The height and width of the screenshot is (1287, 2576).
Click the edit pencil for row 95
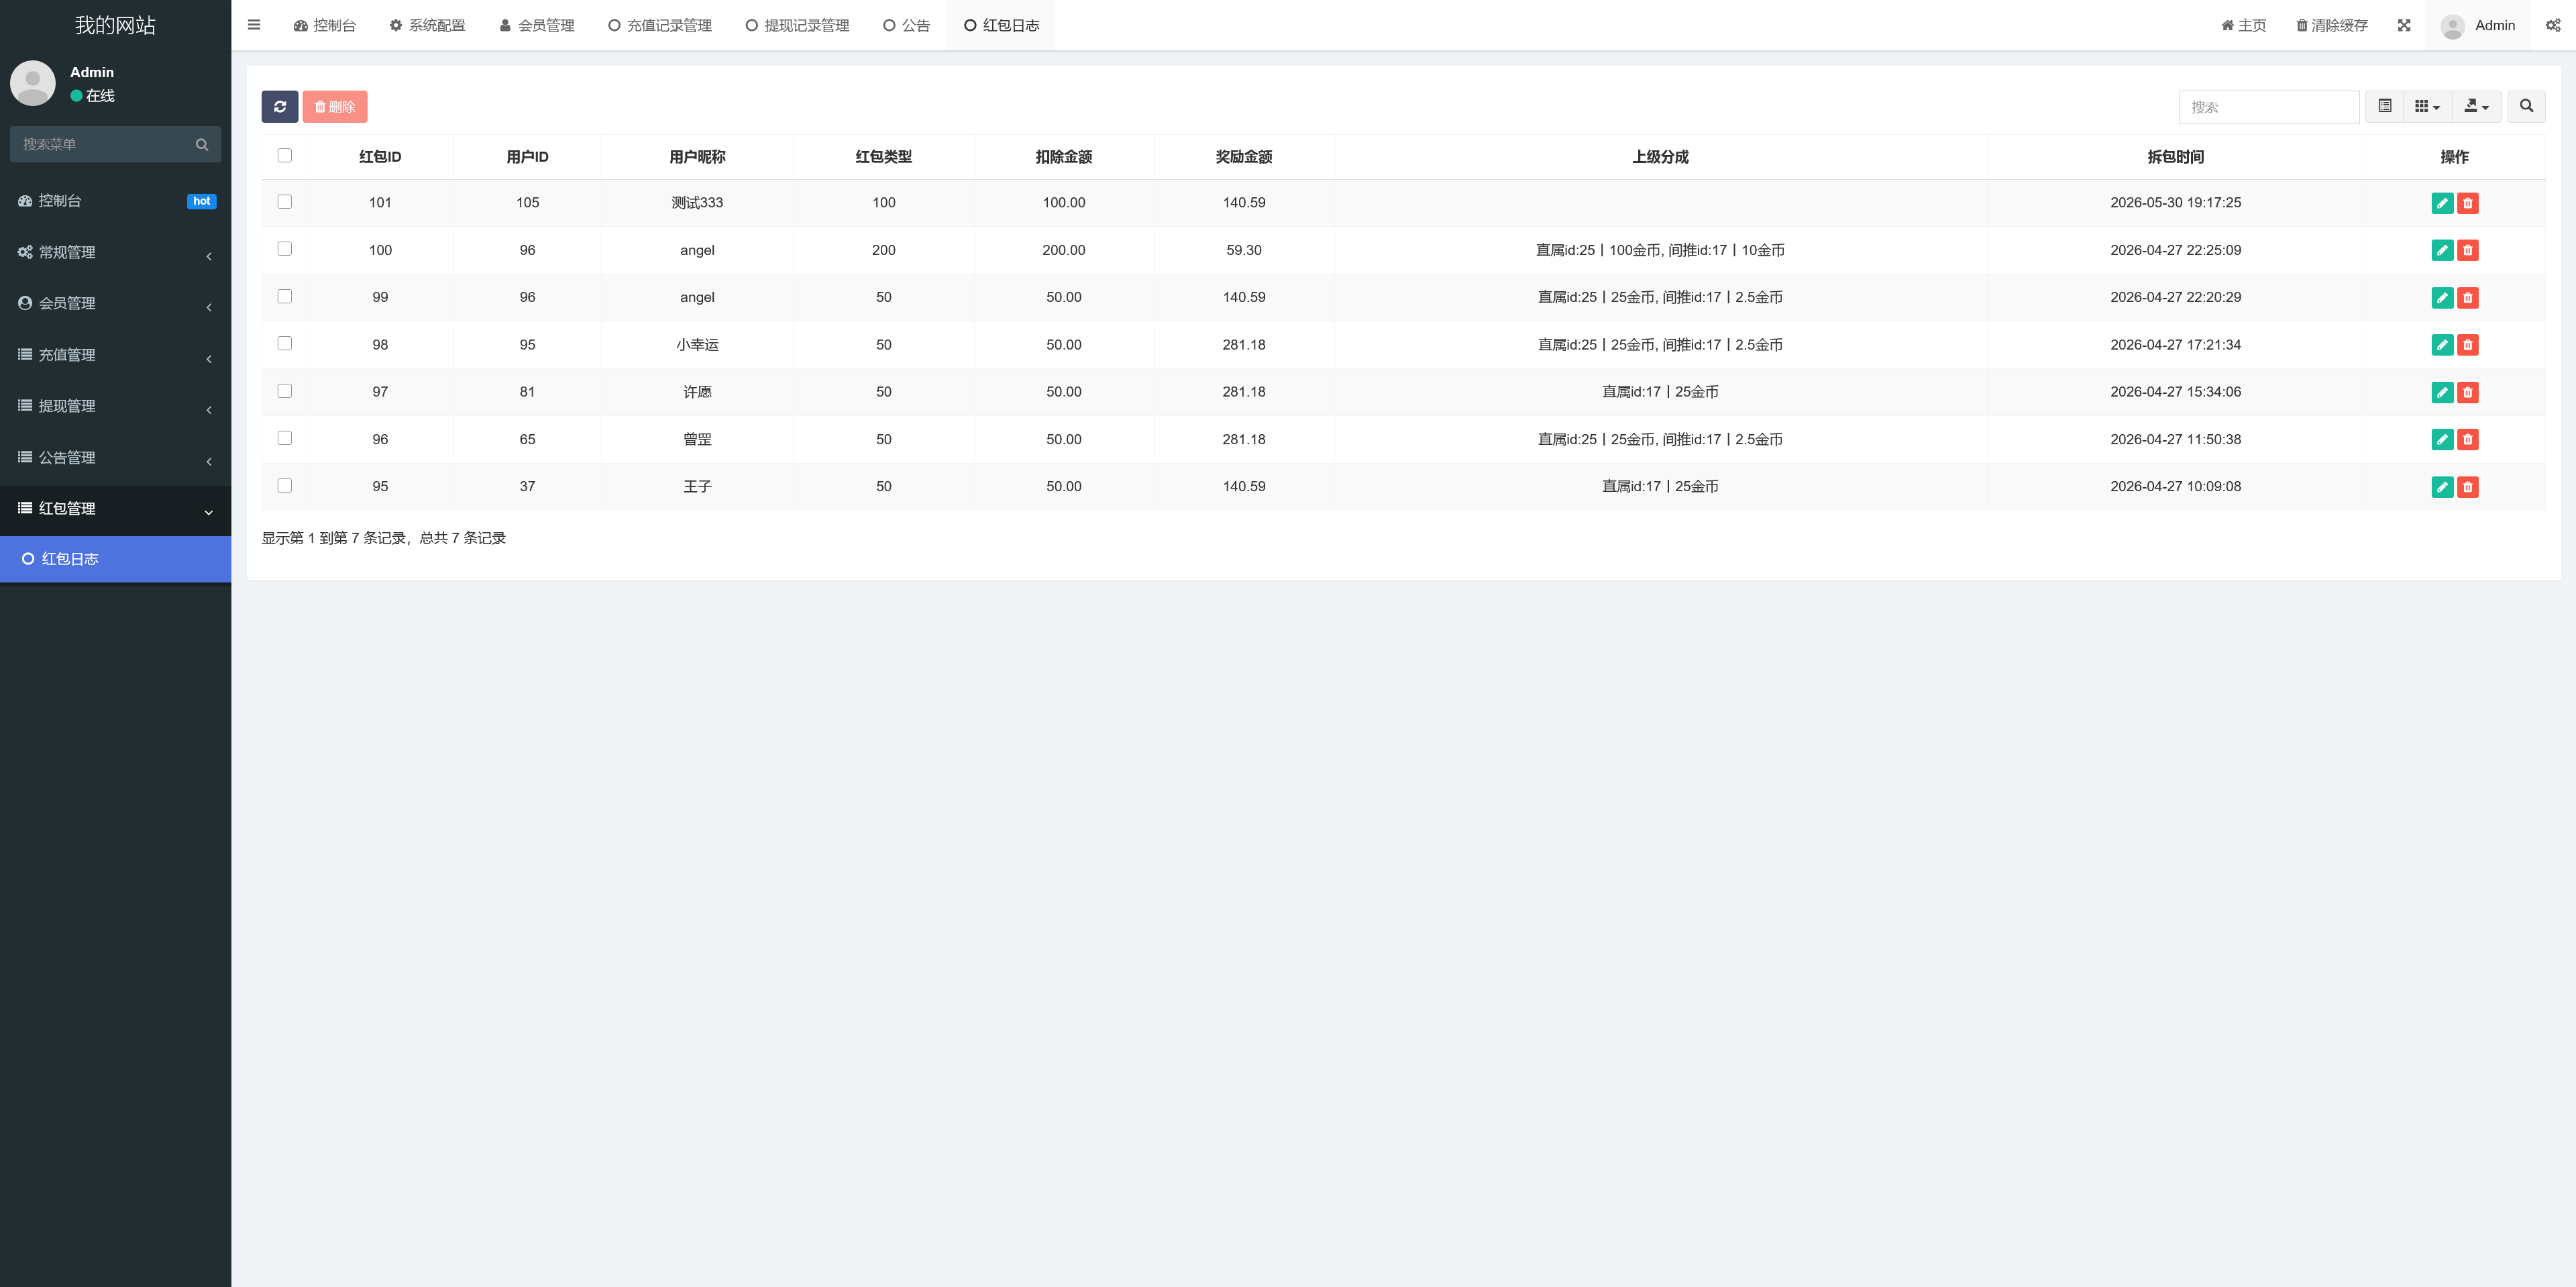2442,487
